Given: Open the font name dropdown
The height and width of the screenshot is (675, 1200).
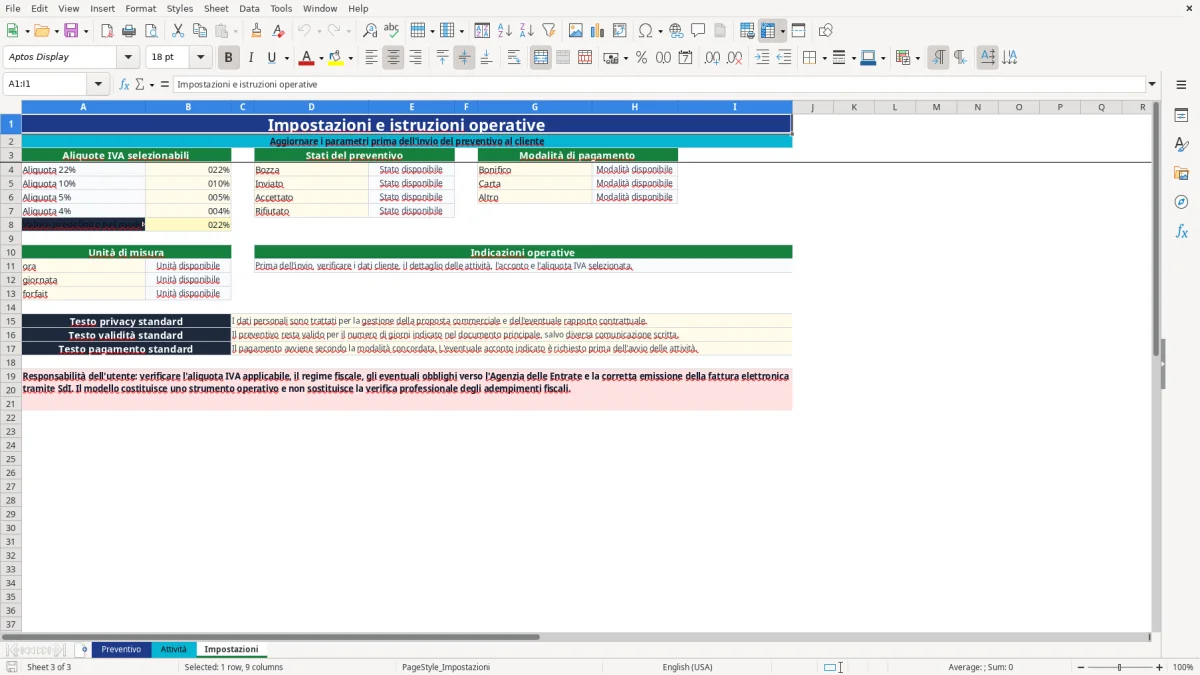Looking at the screenshot, I should pos(128,58).
